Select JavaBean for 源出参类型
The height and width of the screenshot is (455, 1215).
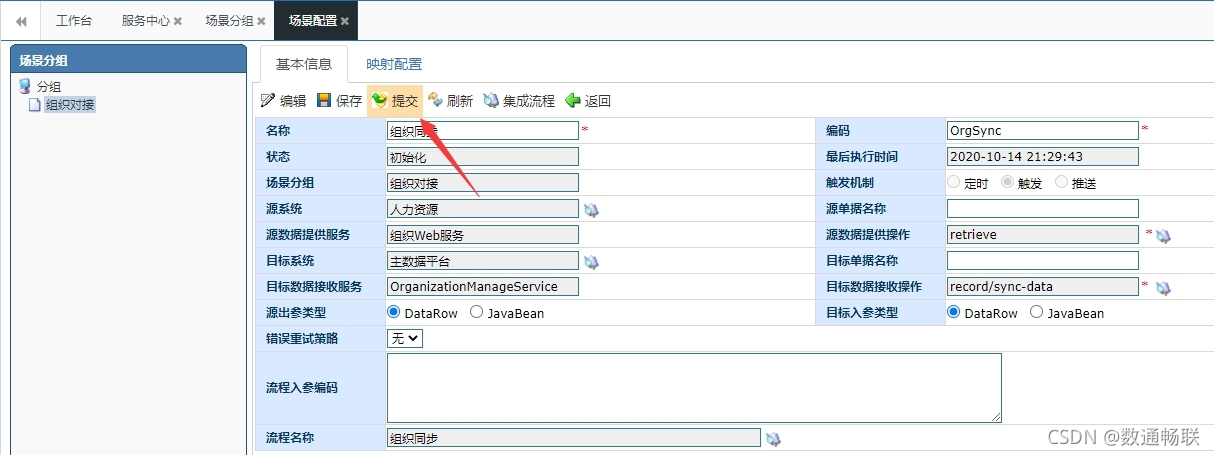pos(476,313)
